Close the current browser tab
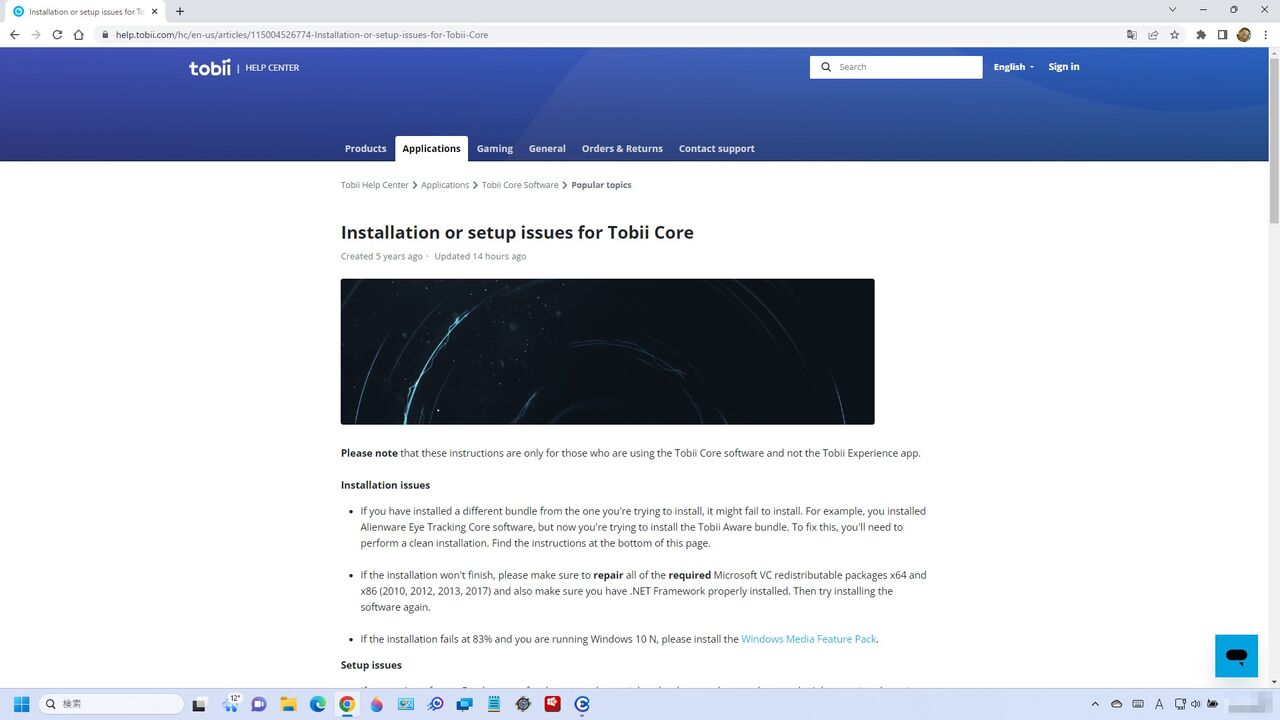The height and width of the screenshot is (720, 1280). click(155, 11)
